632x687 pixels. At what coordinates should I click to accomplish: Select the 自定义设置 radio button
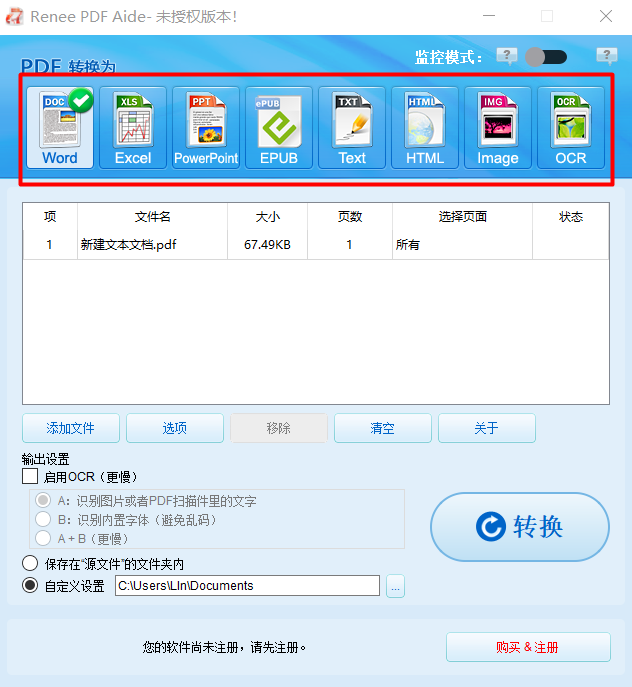tap(30, 585)
